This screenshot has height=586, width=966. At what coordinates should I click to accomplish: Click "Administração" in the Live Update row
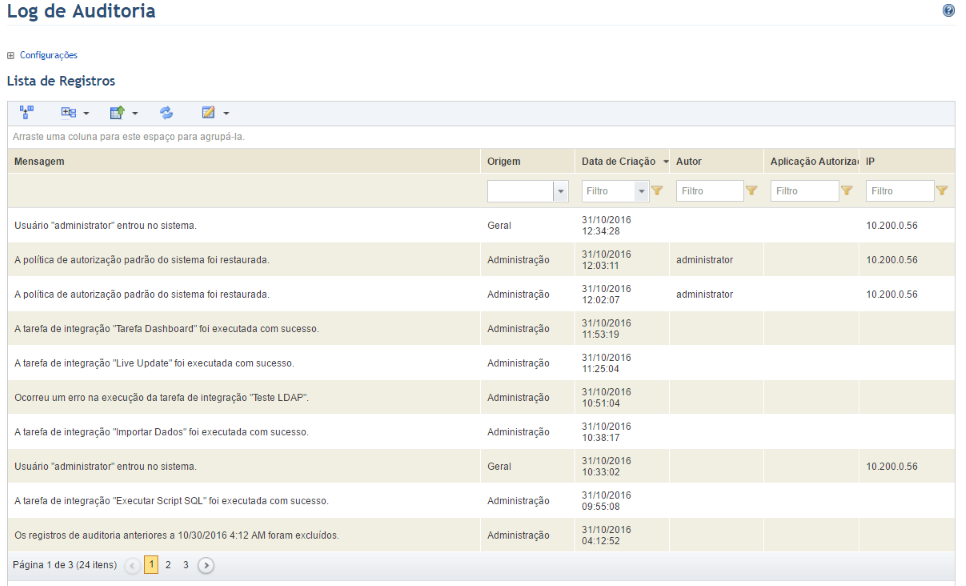tap(518, 364)
